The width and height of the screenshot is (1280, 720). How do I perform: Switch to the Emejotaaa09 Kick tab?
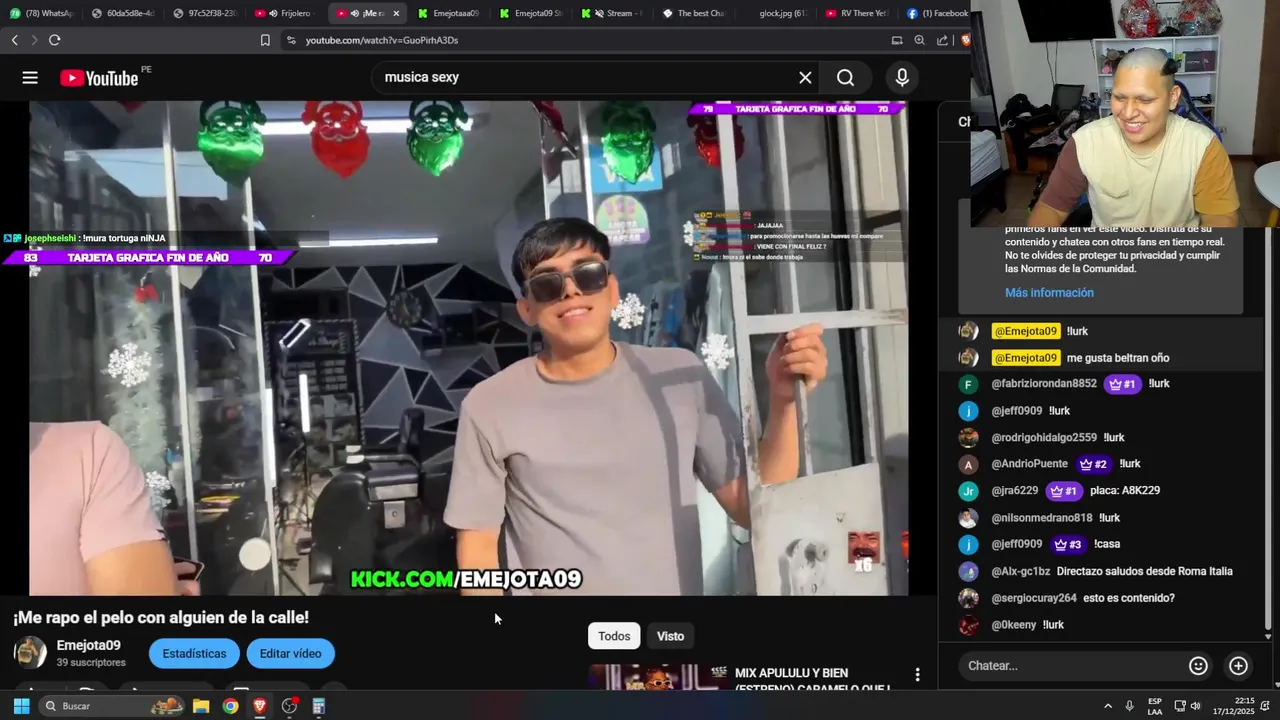[x=449, y=13]
